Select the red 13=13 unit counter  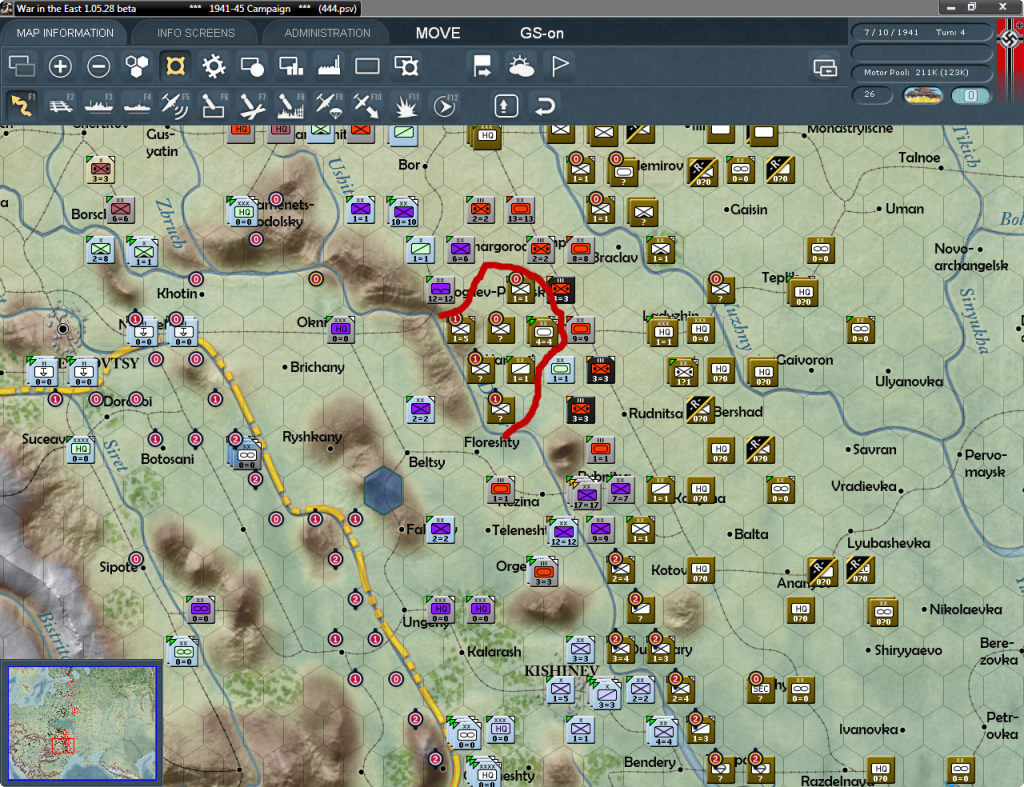click(520, 210)
